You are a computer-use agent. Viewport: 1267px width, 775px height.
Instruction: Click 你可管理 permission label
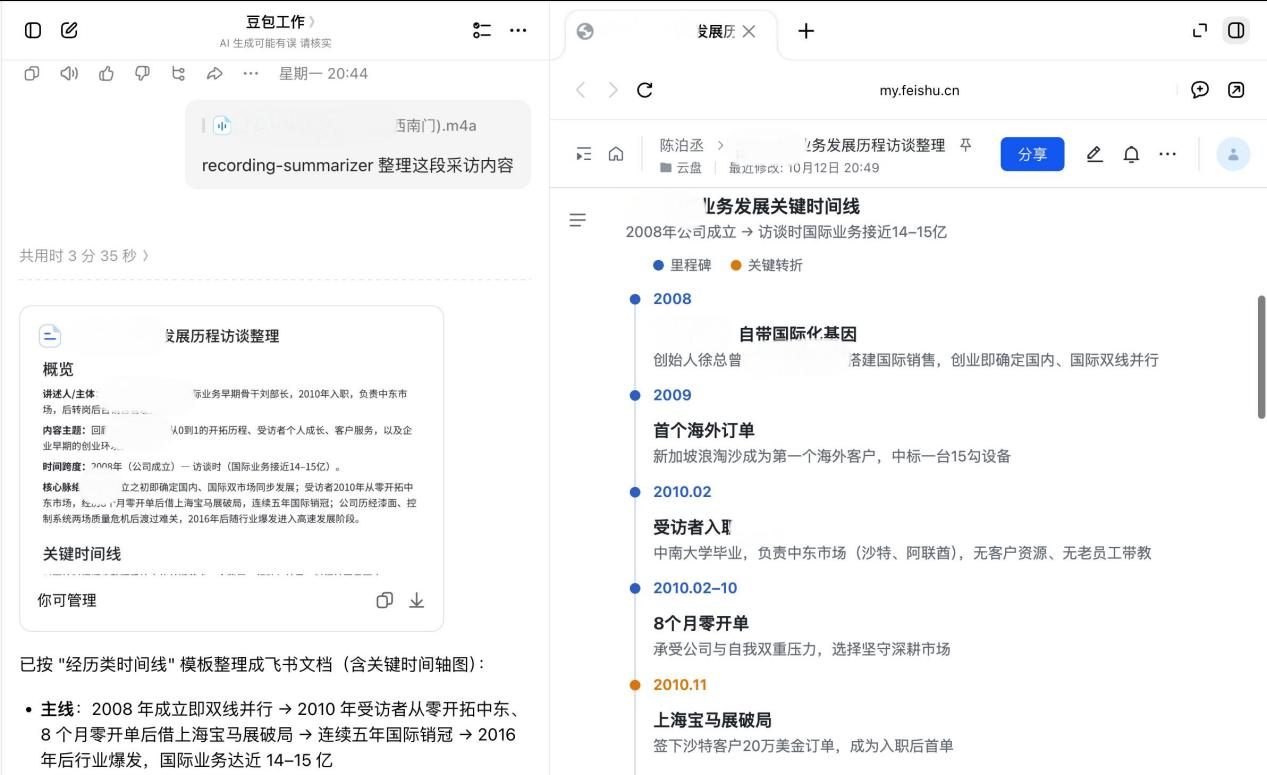[x=67, y=600]
